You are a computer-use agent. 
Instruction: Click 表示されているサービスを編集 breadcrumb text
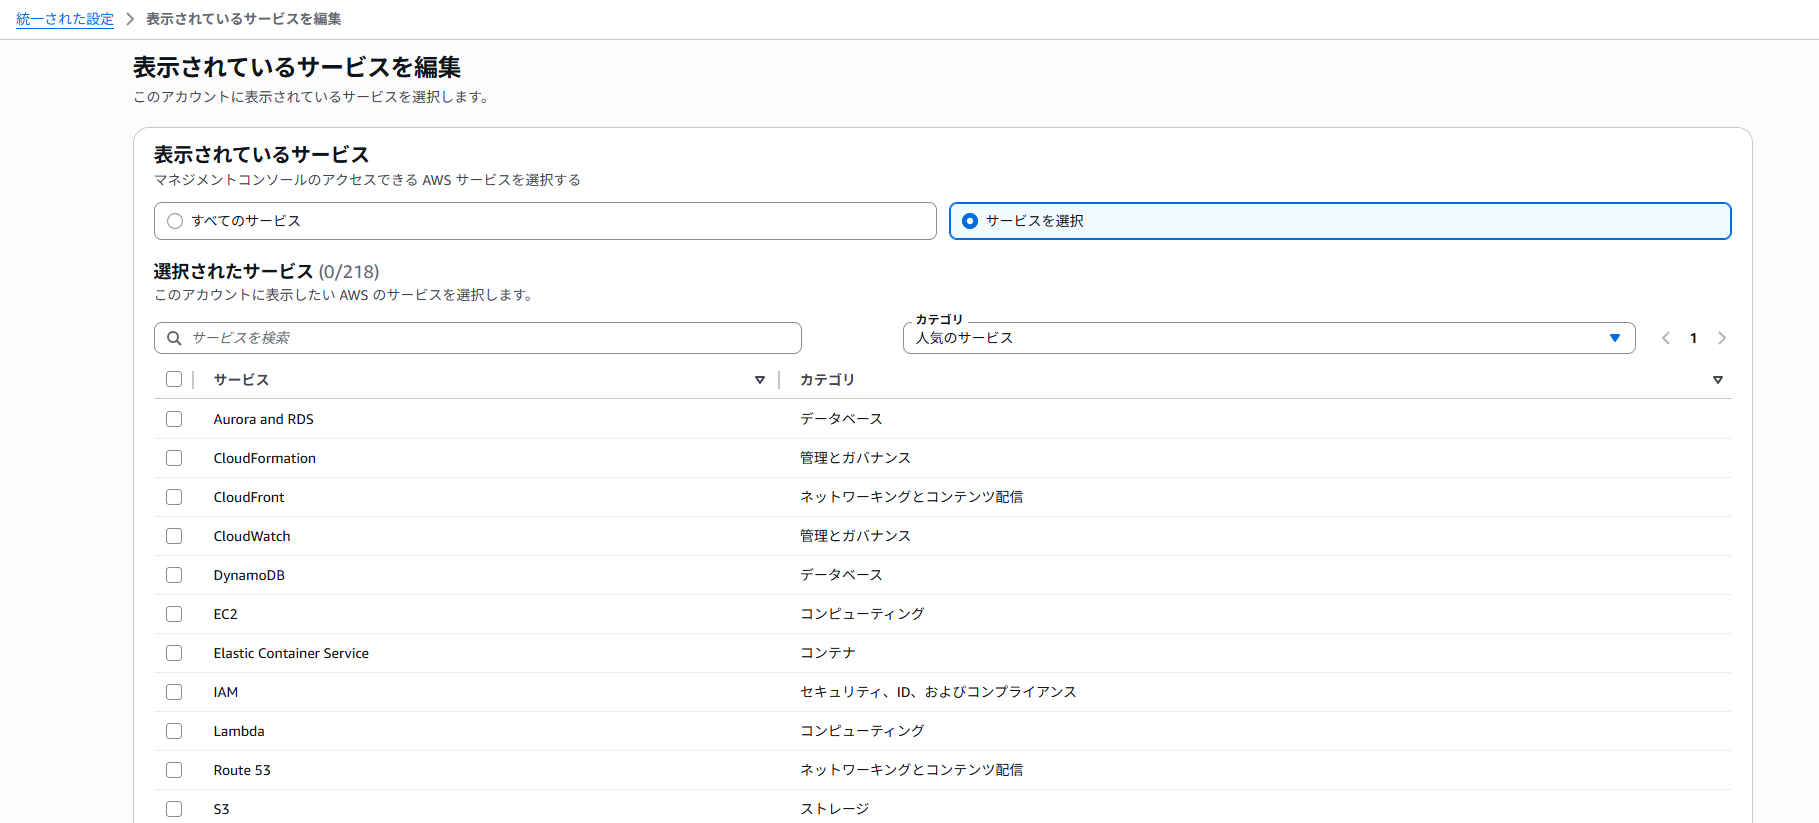244,19
